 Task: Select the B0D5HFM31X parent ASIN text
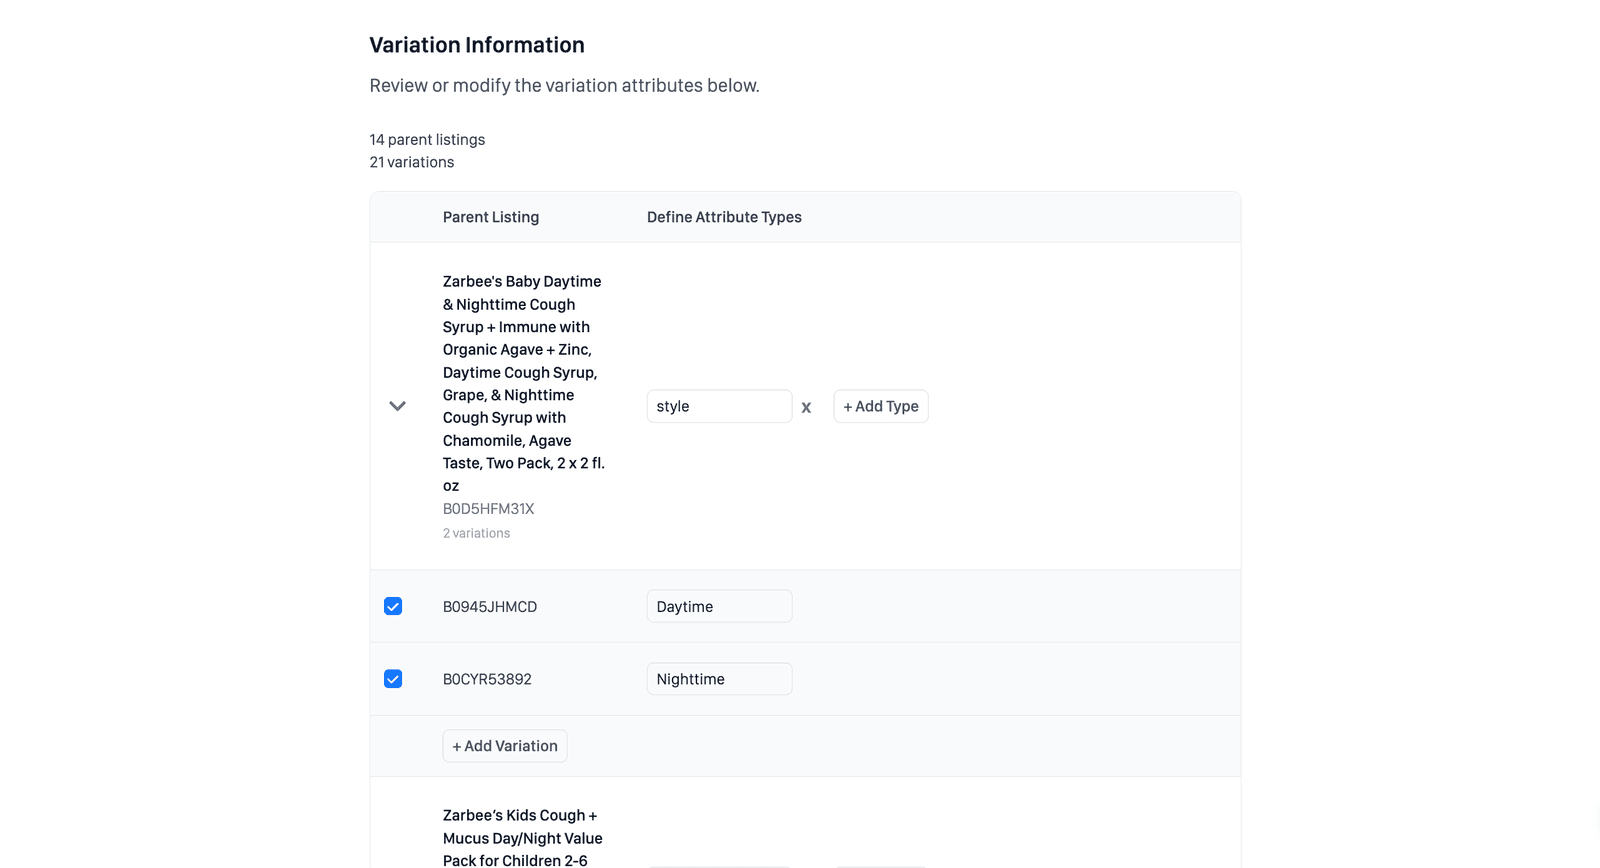pos(488,509)
